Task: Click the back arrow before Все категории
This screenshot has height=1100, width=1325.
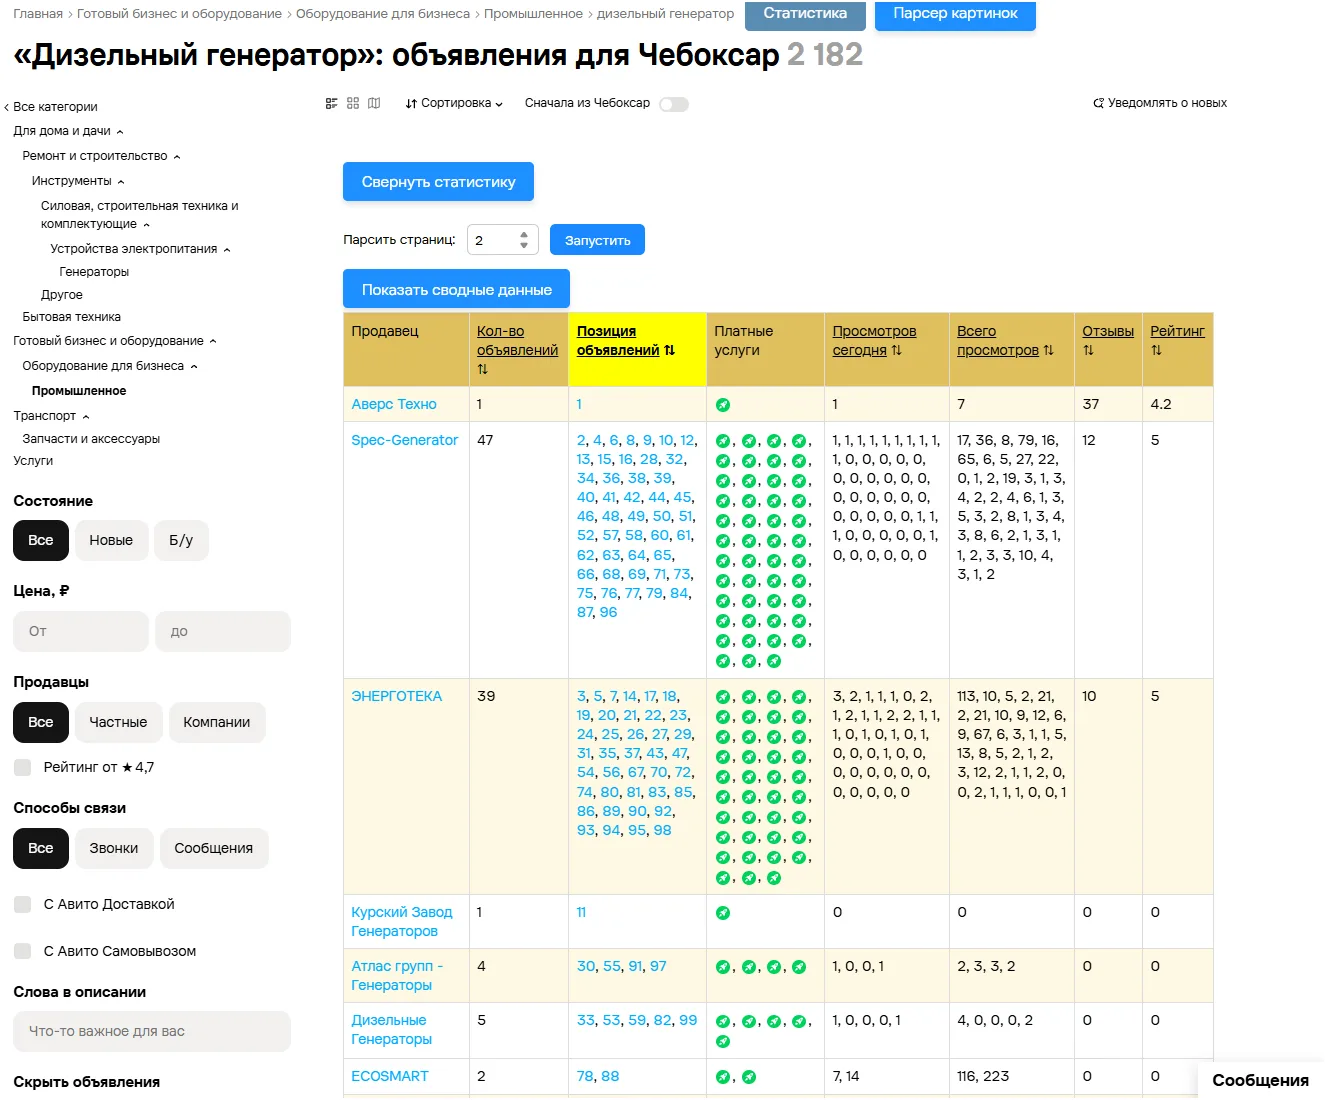Action: coord(6,107)
